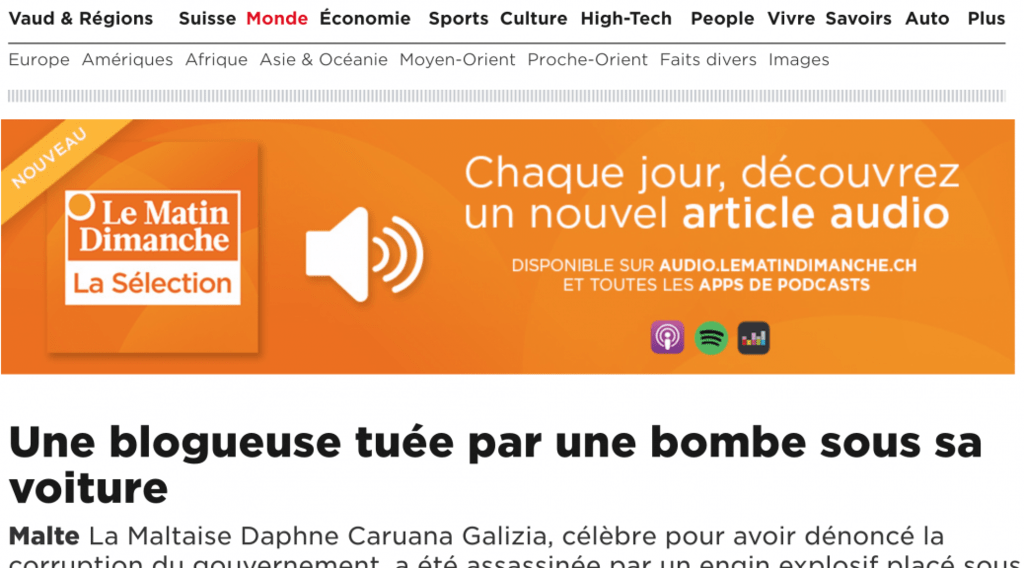Select the Économie menu item

tap(365, 18)
